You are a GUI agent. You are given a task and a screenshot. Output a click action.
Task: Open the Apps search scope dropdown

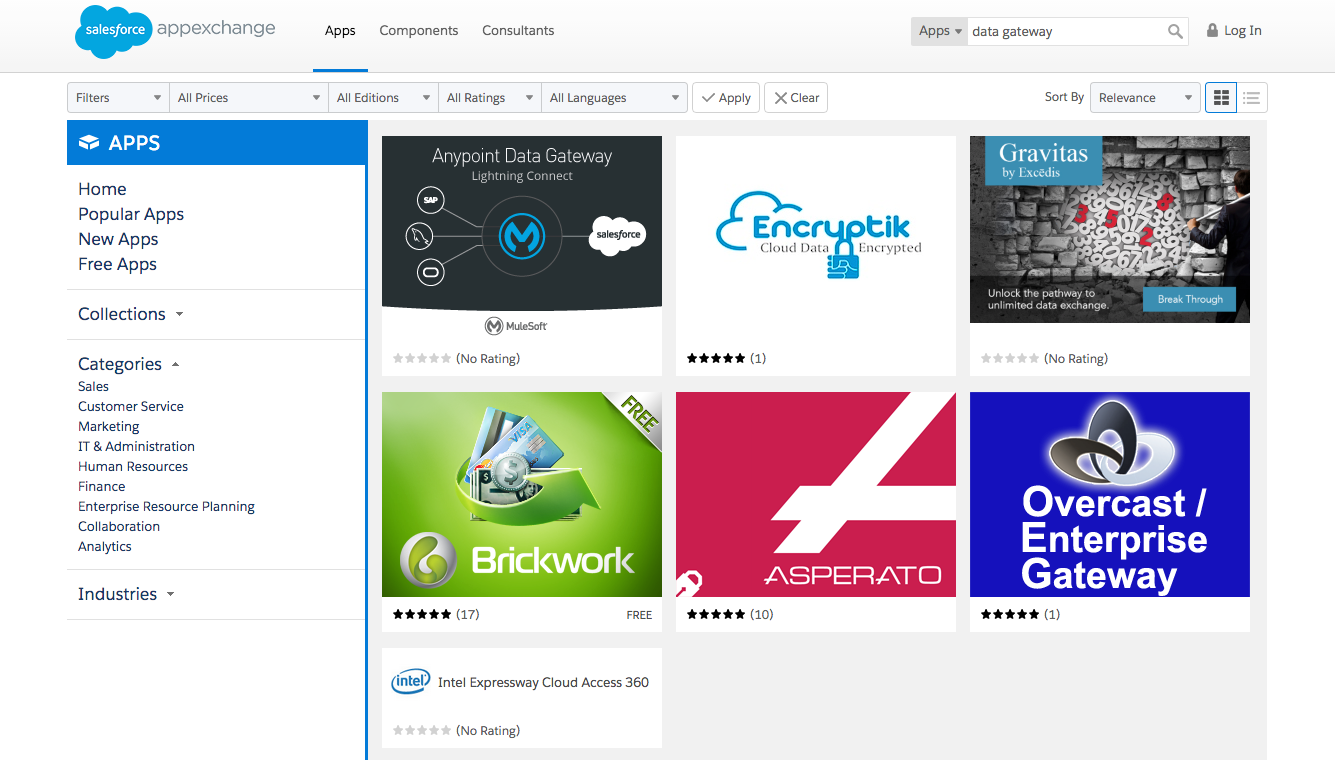(x=939, y=31)
